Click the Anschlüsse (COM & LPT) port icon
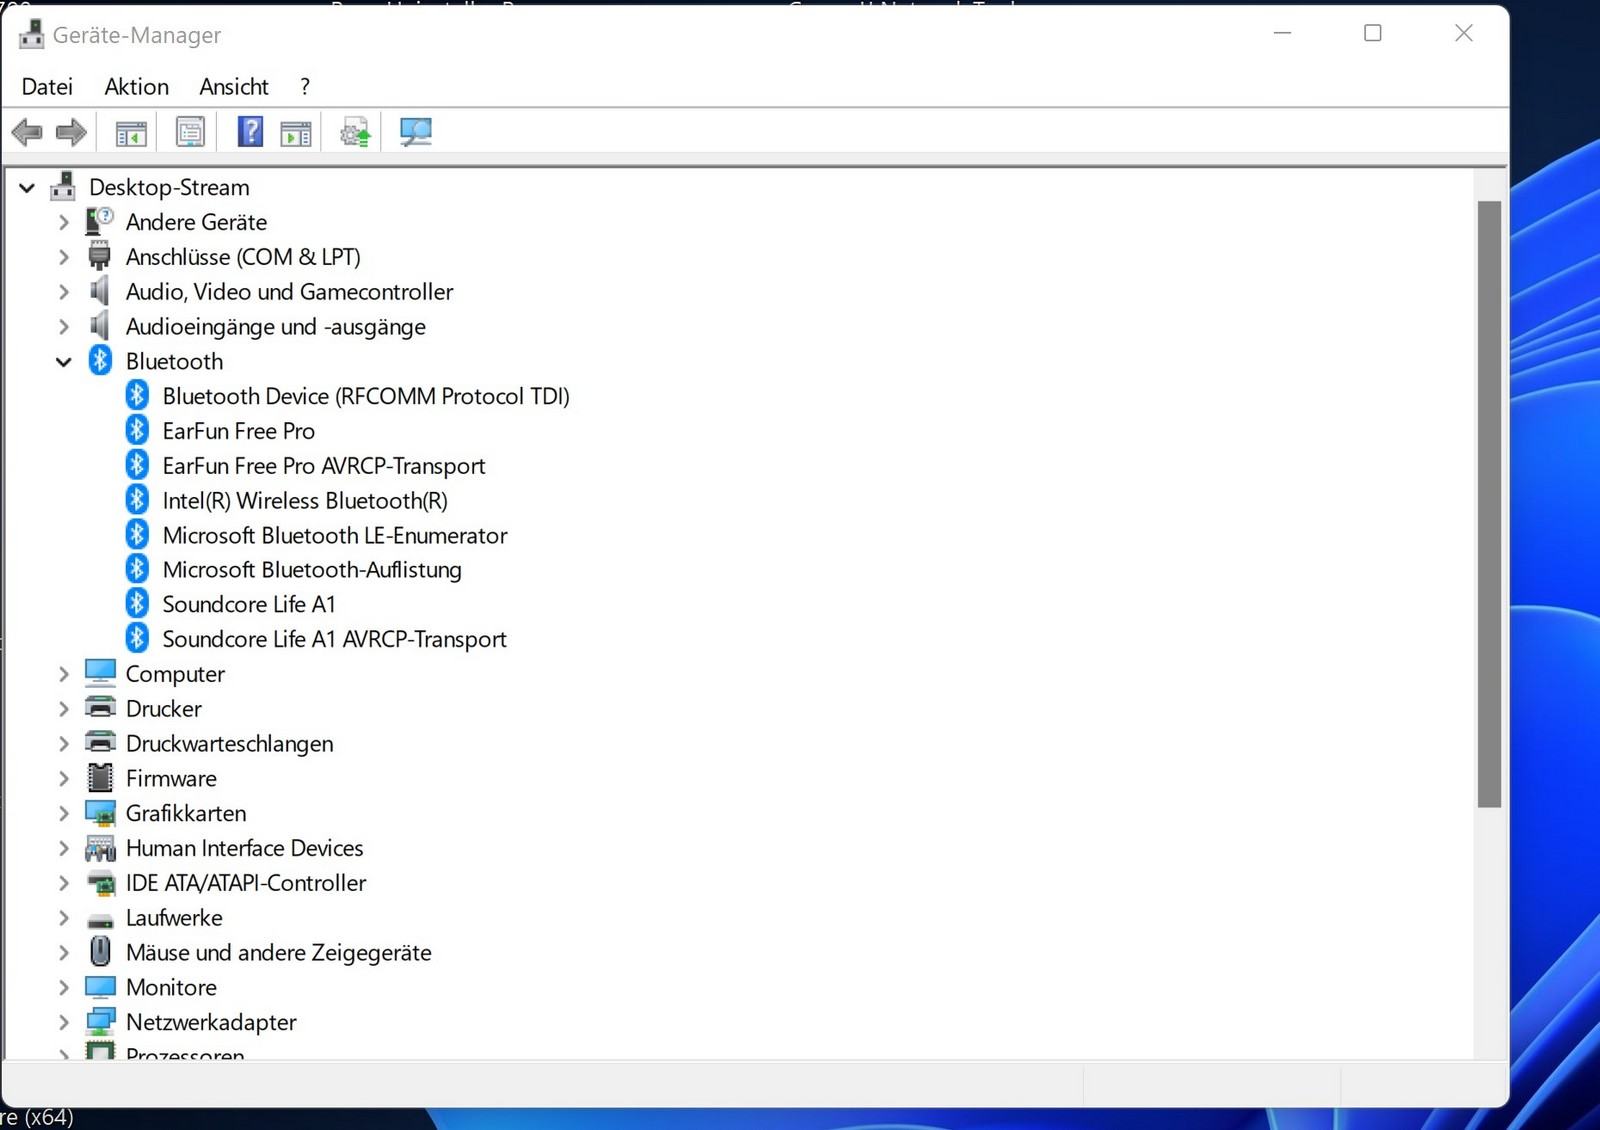This screenshot has width=1600, height=1130. 100,256
